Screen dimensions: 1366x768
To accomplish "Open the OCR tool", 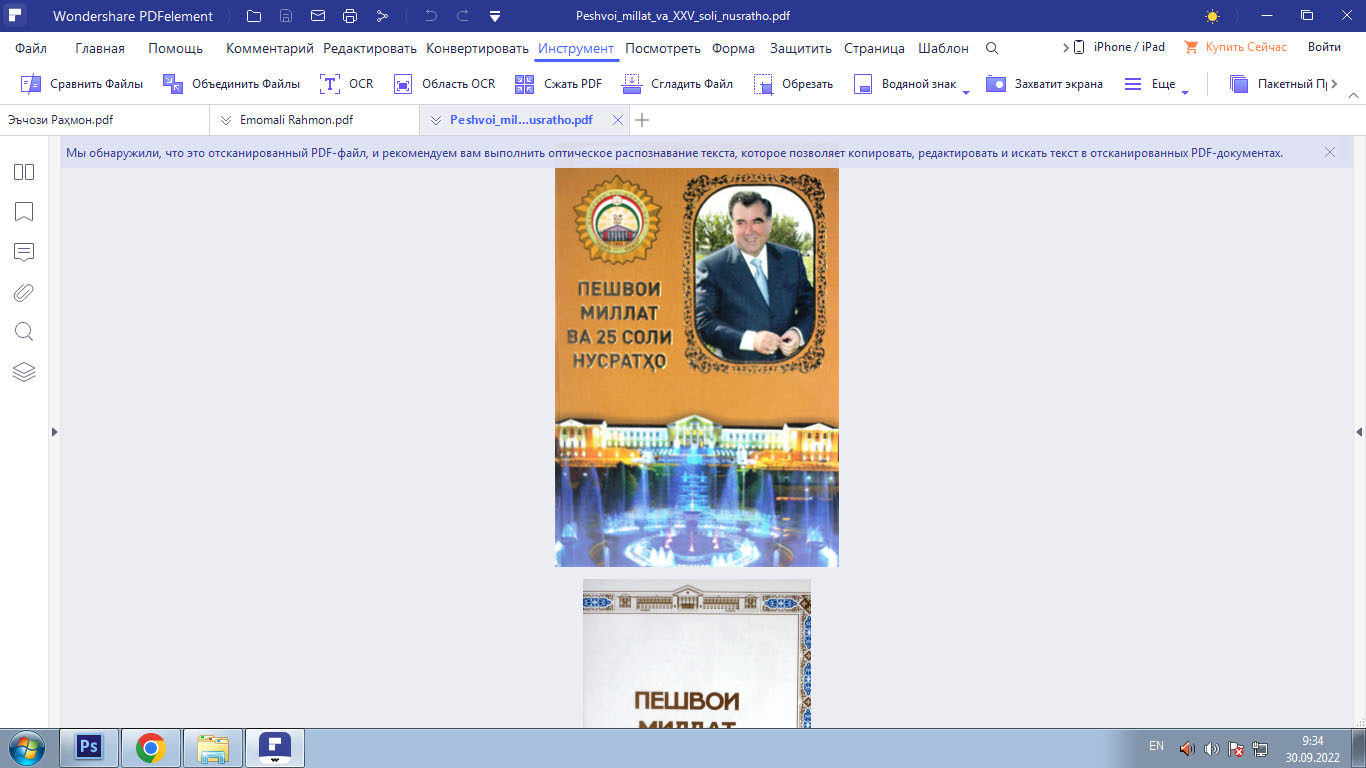I will pyautogui.click(x=346, y=84).
